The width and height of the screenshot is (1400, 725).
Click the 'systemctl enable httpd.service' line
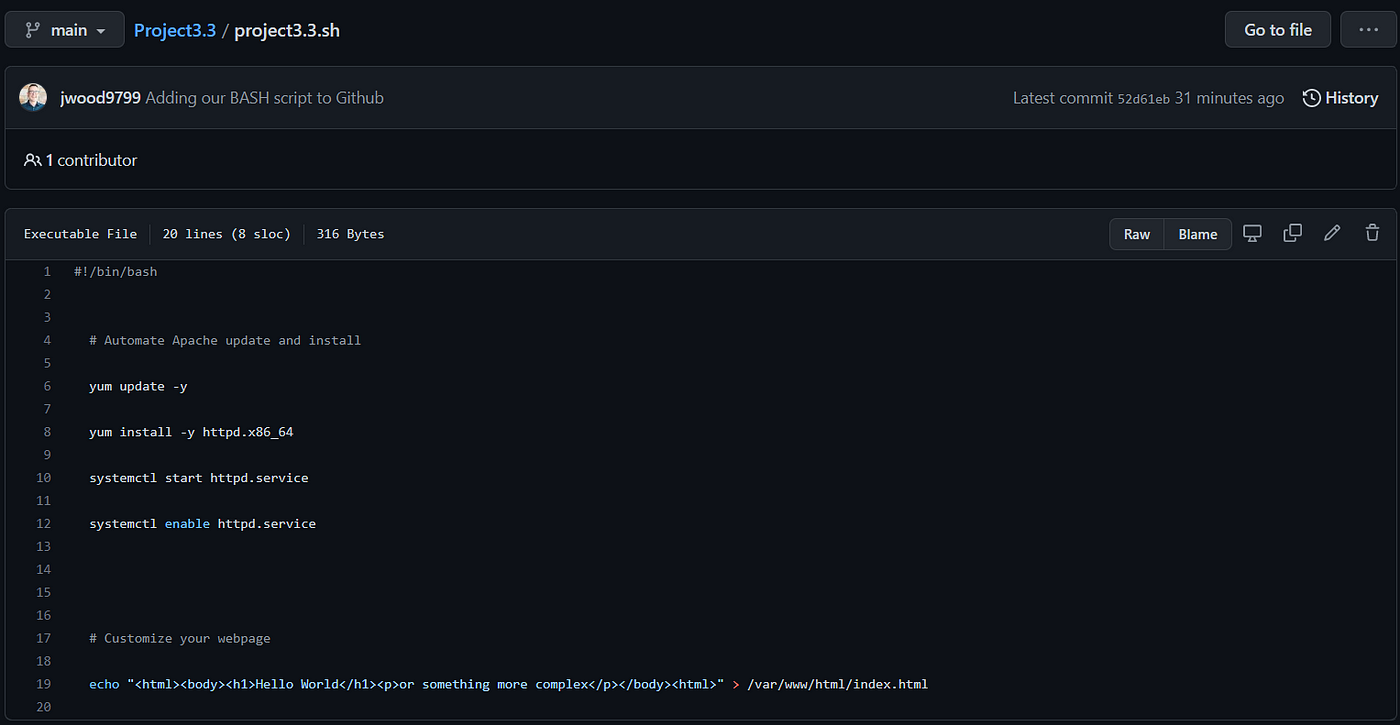pyautogui.click(x=202, y=524)
